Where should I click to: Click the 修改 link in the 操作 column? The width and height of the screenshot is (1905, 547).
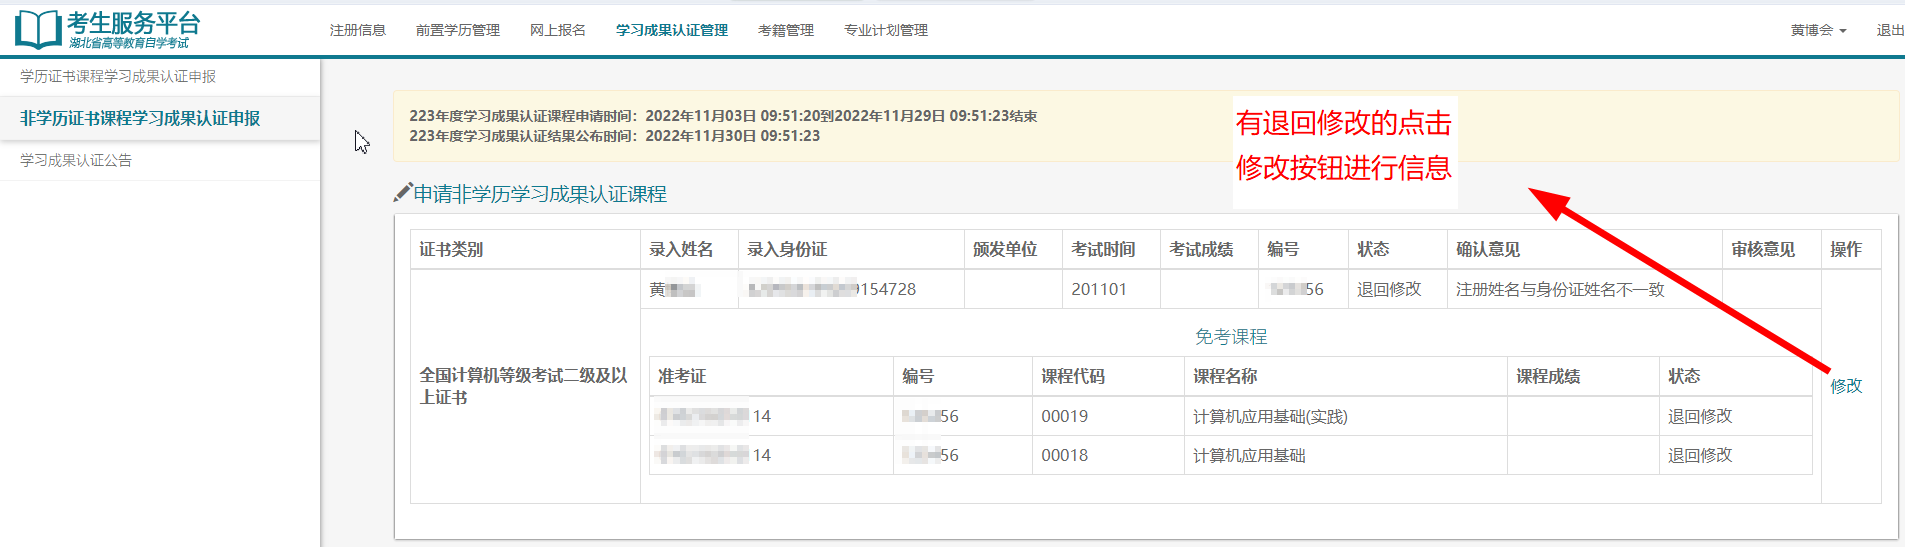point(1845,385)
